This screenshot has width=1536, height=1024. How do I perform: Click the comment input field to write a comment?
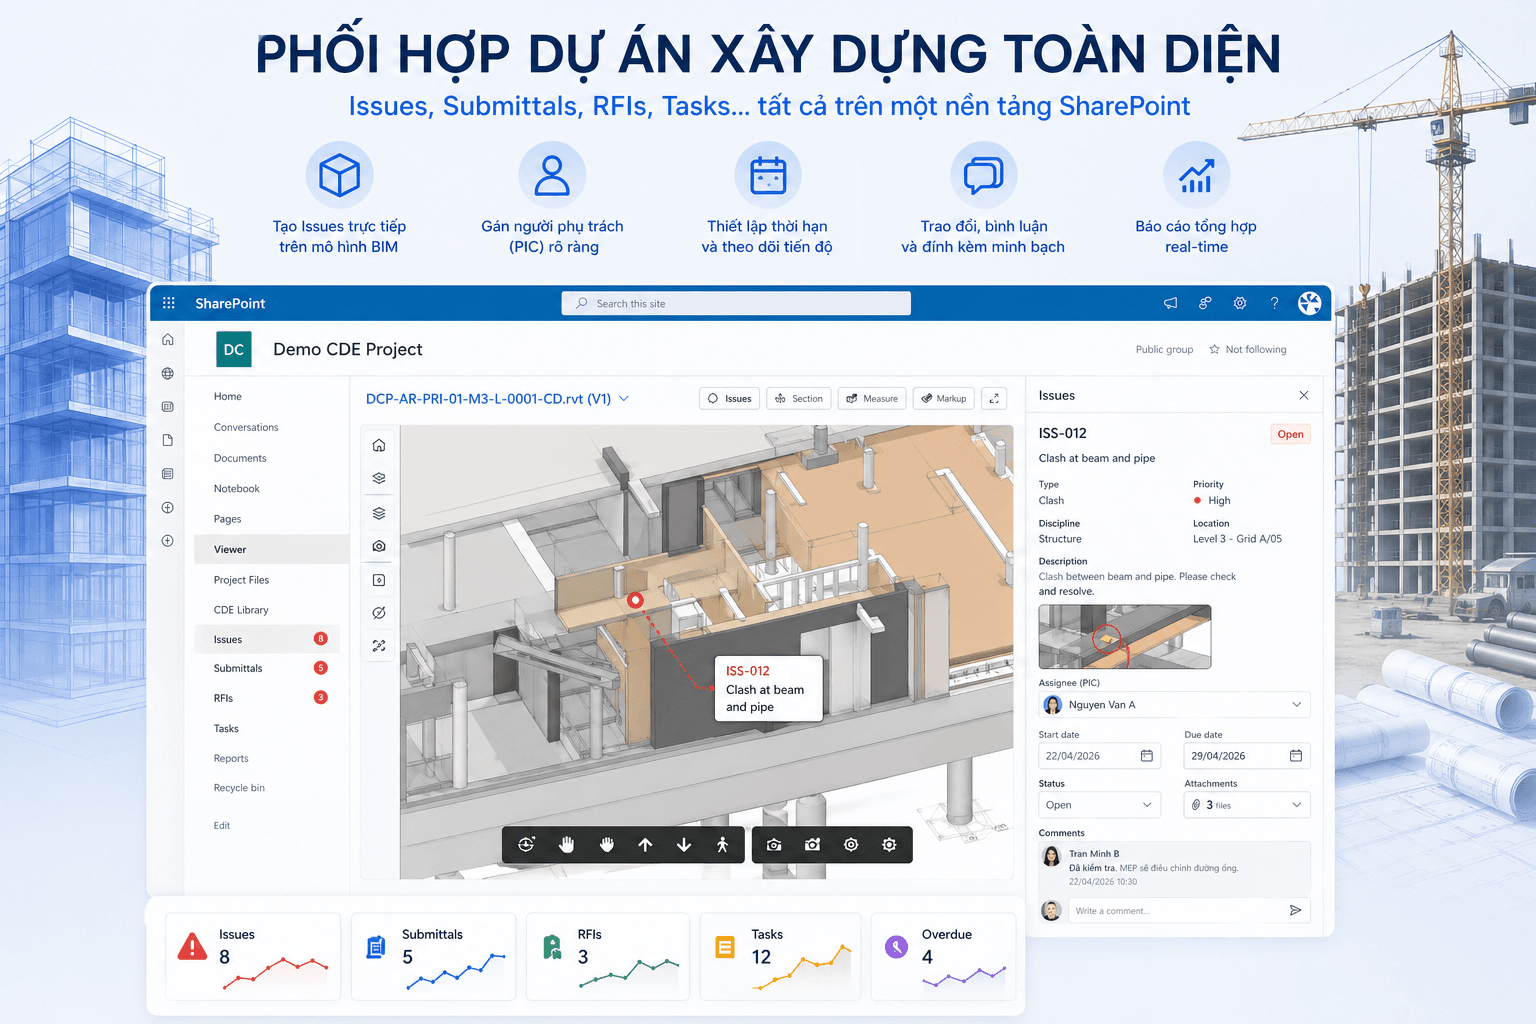(1170, 910)
